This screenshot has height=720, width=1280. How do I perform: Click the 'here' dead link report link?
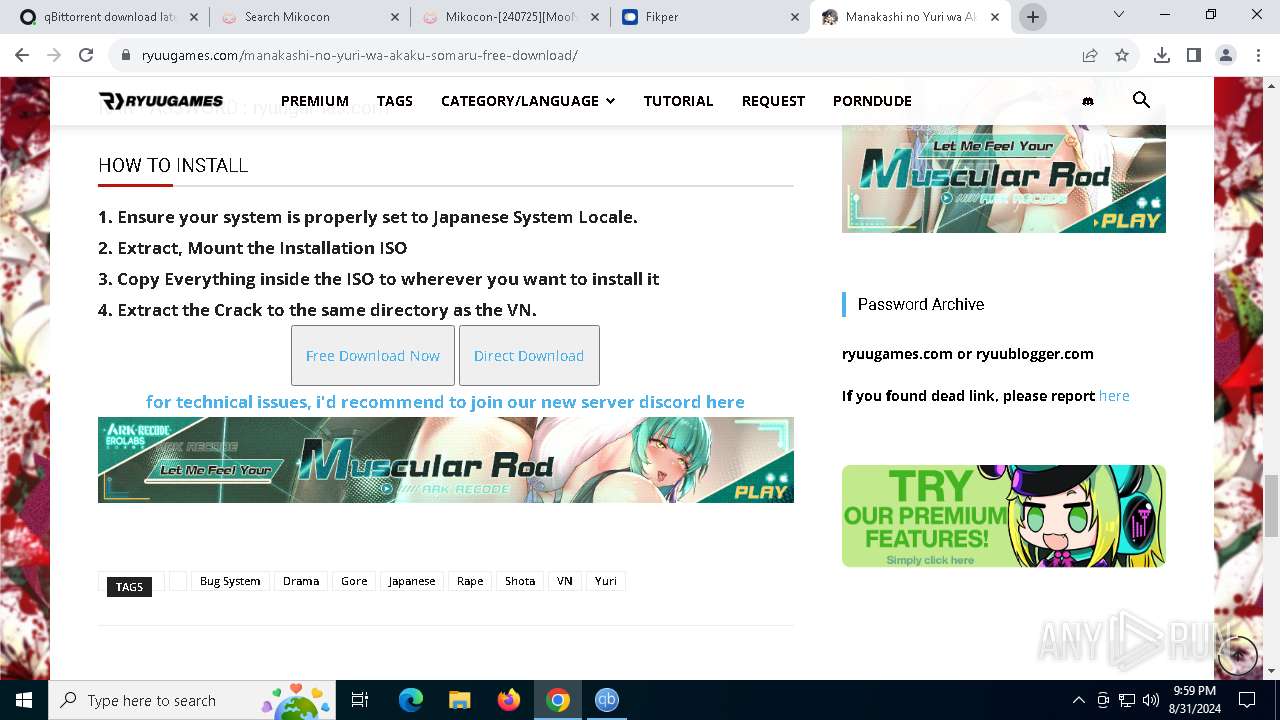click(1114, 396)
